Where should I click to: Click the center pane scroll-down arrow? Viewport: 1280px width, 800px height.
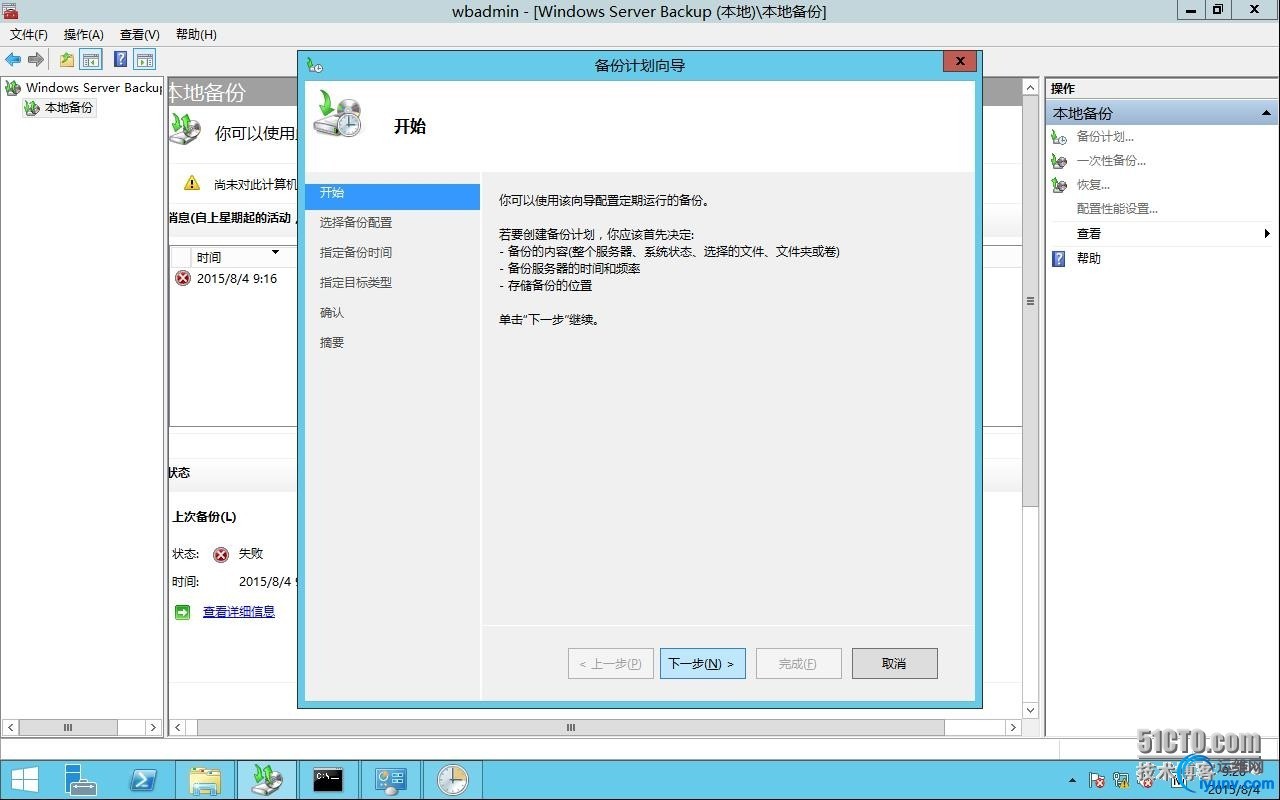click(x=1031, y=710)
